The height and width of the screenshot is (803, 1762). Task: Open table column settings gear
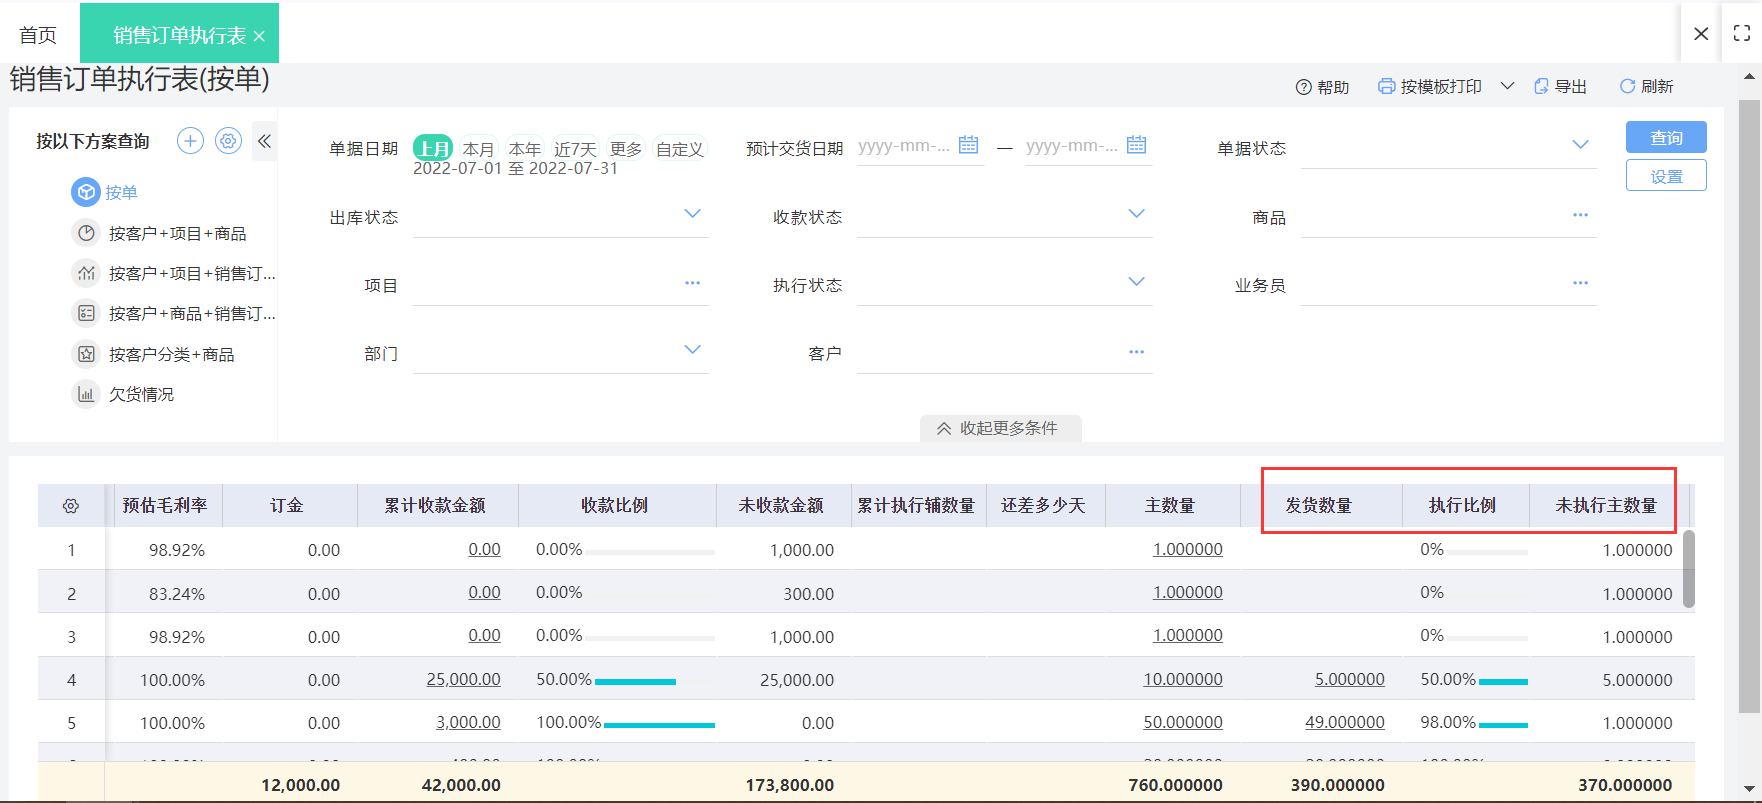[x=71, y=506]
